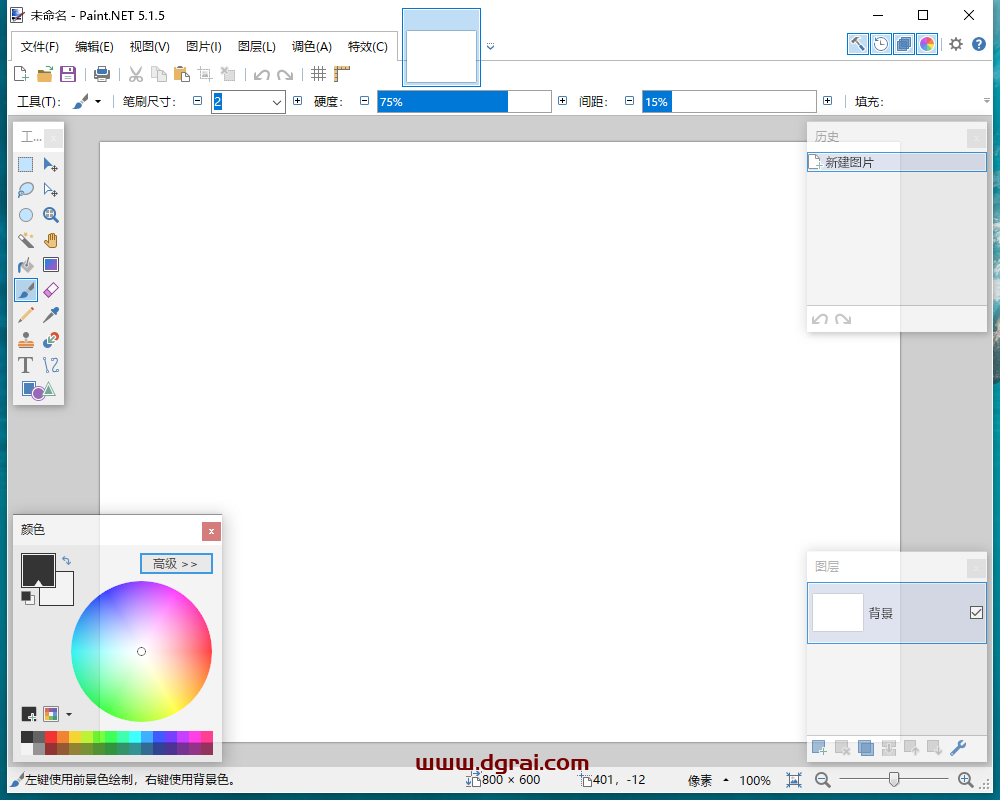
Task: Select the Gradient tool
Action: click(50, 265)
